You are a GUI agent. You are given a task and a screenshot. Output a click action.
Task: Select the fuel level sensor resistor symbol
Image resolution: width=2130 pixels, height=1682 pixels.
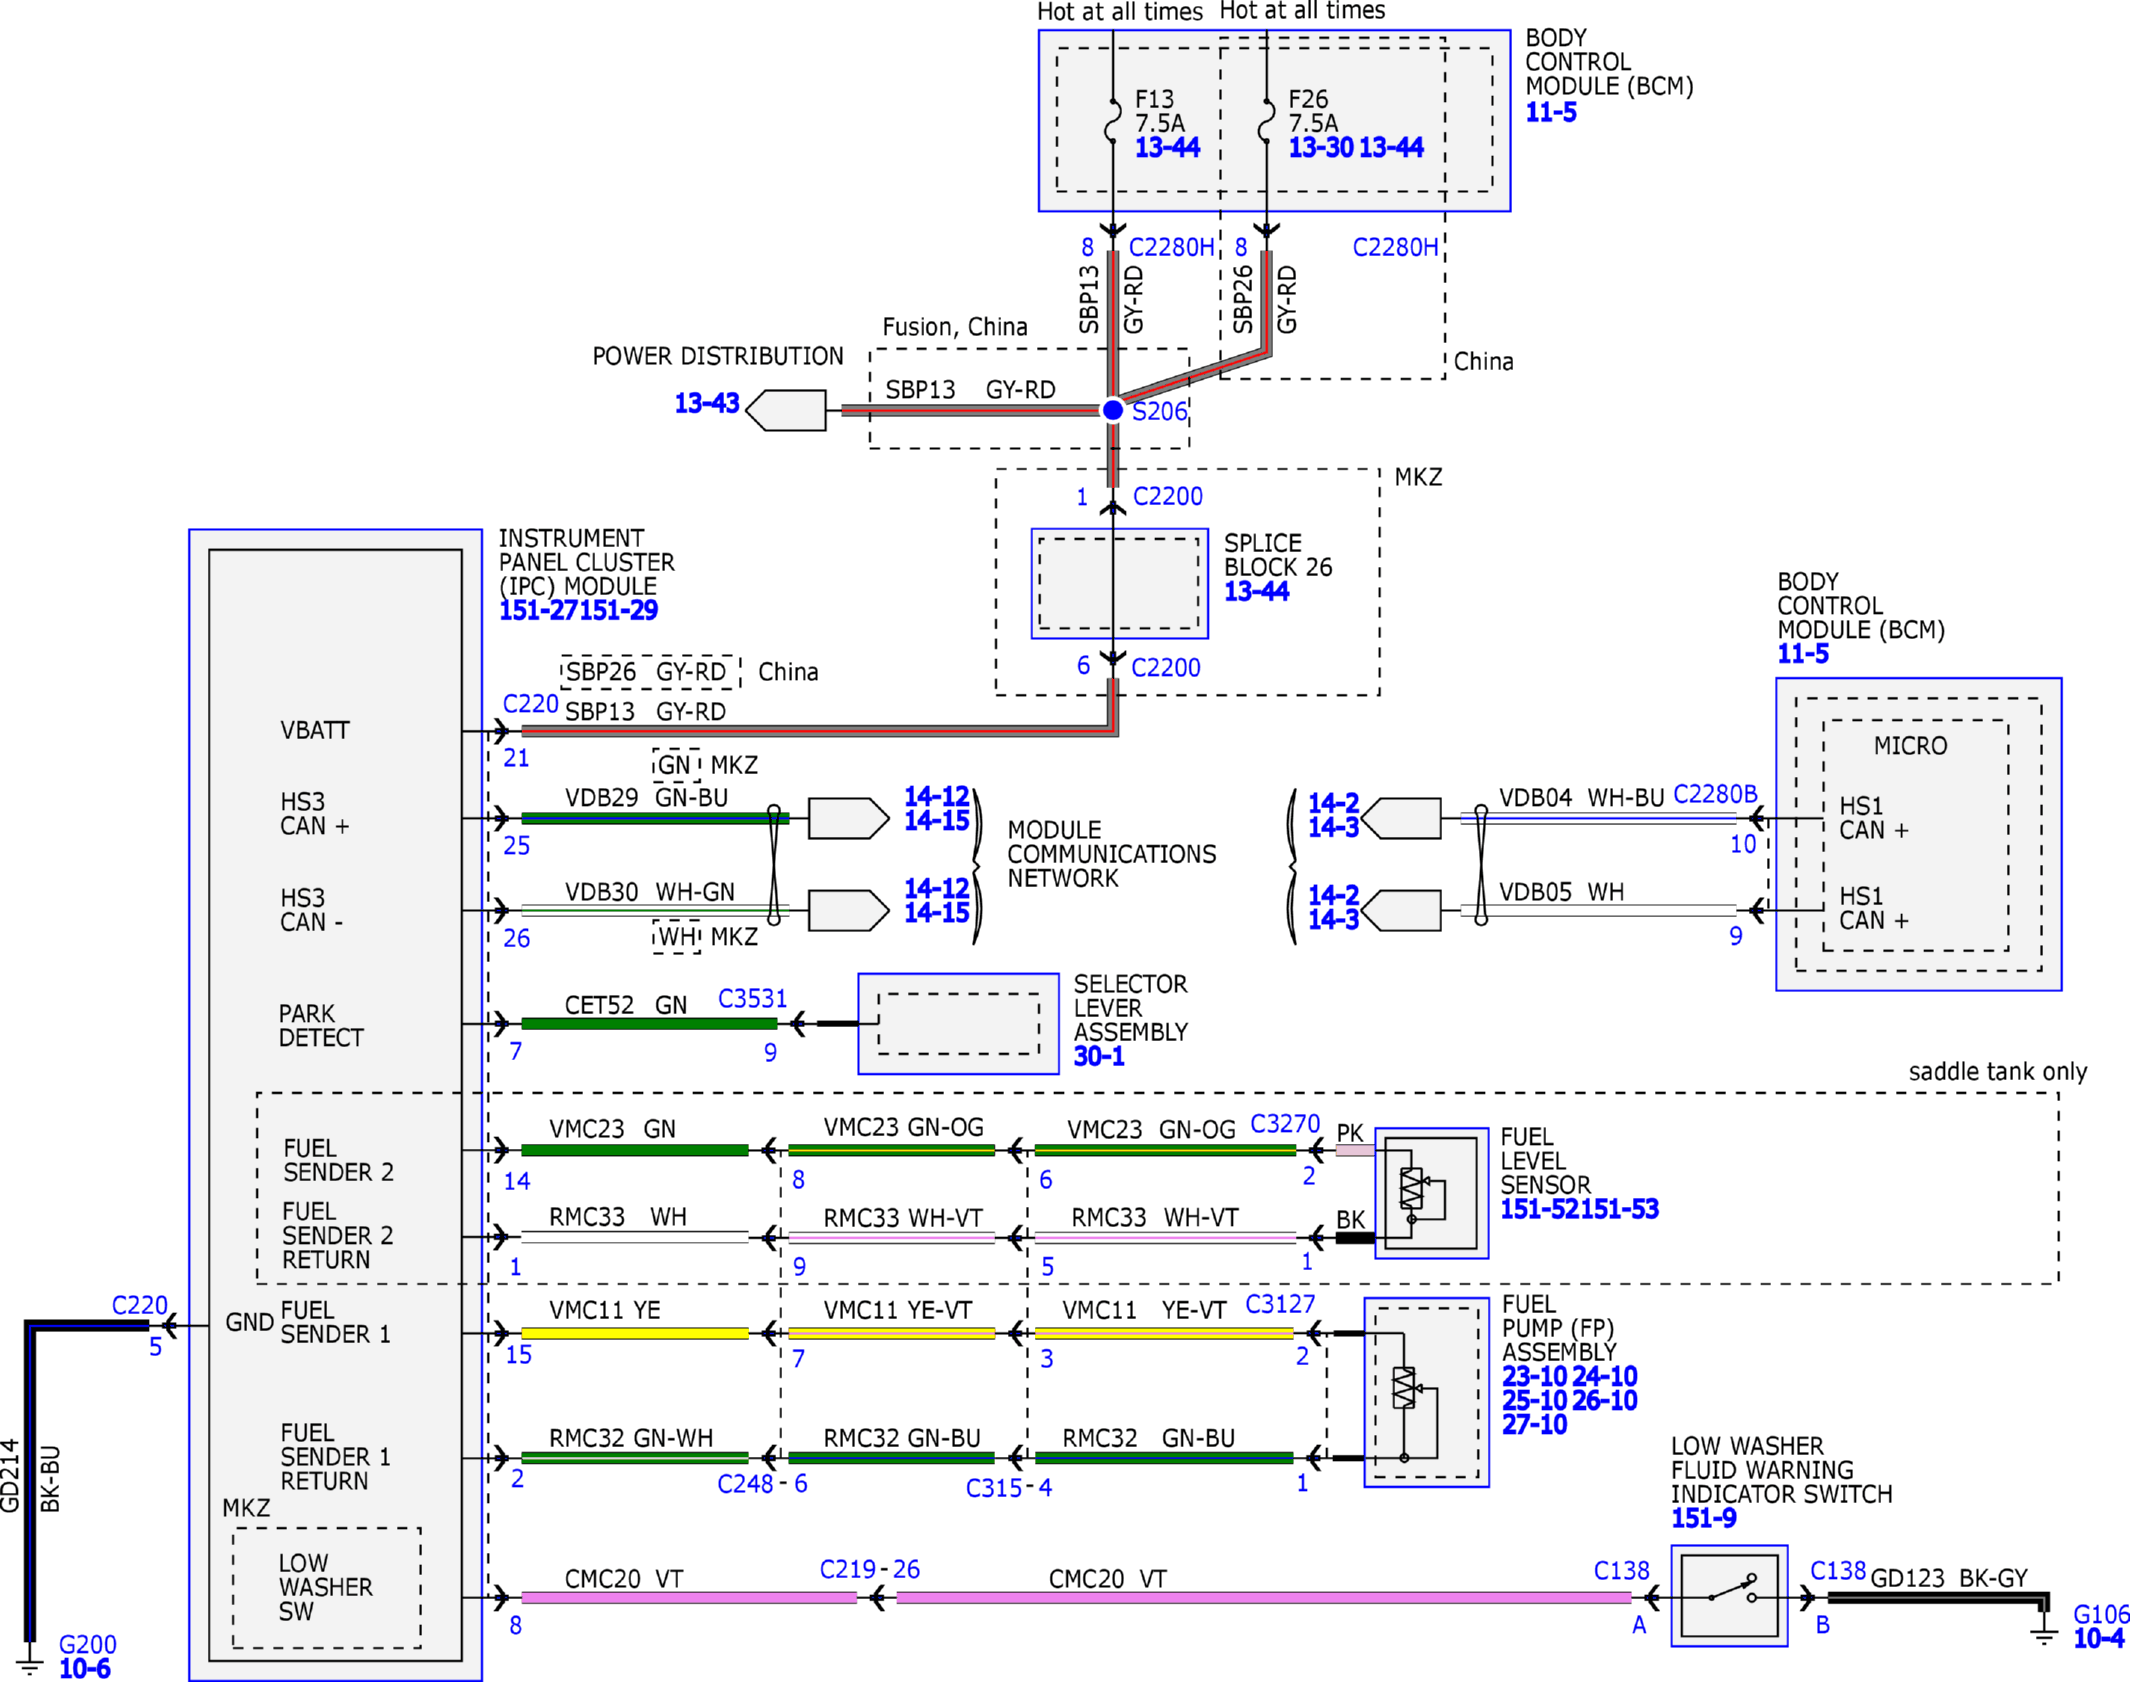(x=1411, y=1188)
